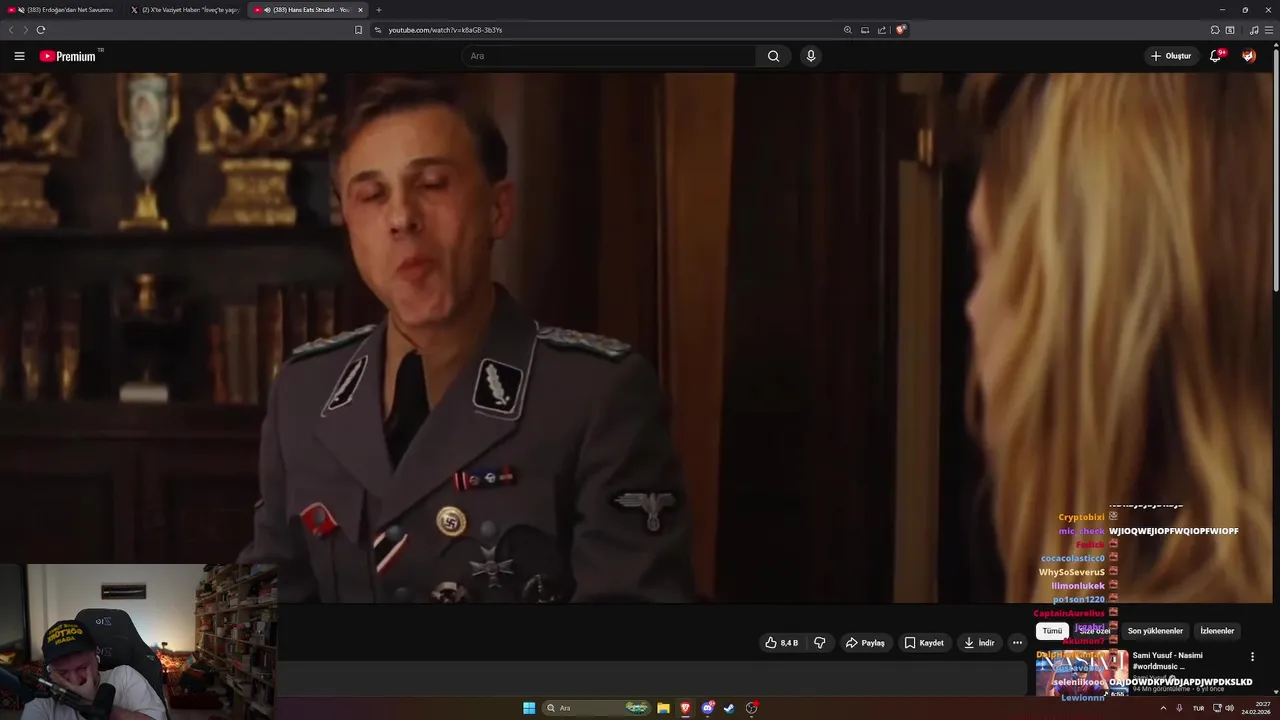Open File Explorer from the taskbar
The width and height of the screenshot is (1280, 720).
(x=663, y=708)
